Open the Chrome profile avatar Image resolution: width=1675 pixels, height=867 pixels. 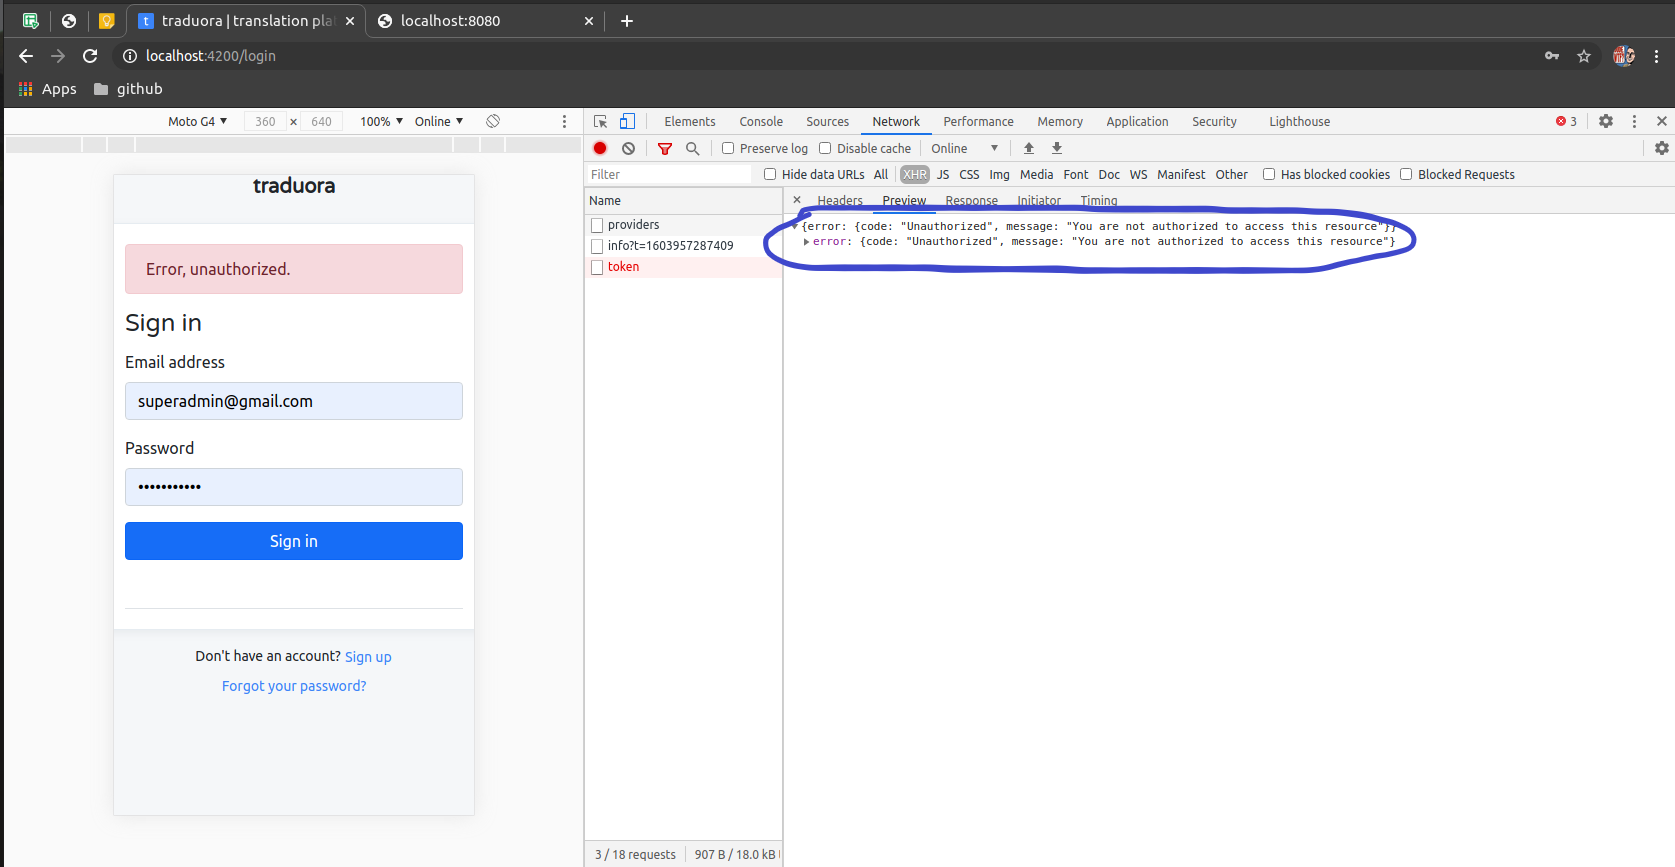(1624, 56)
